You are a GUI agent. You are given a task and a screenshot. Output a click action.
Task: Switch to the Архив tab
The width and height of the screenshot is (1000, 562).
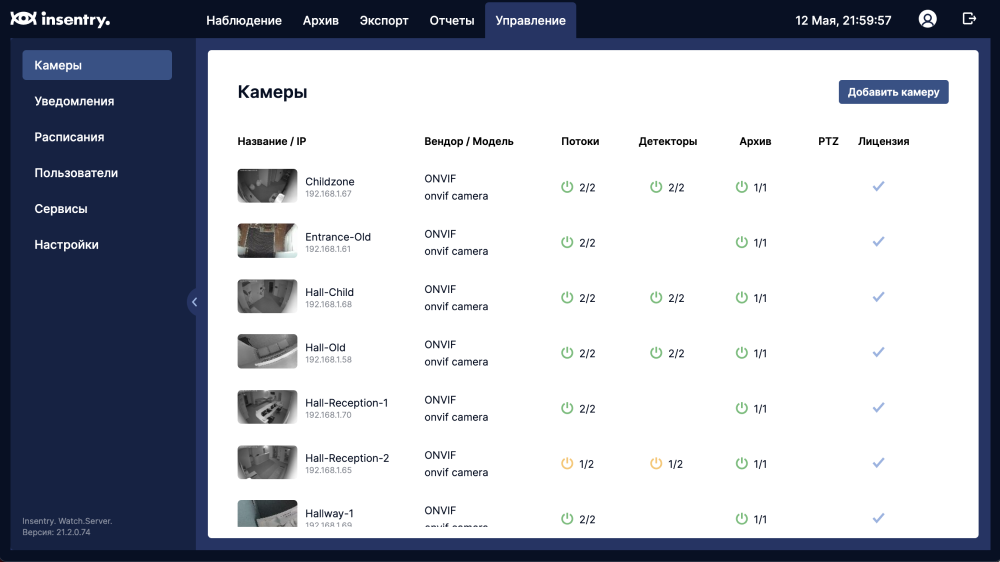click(x=321, y=20)
